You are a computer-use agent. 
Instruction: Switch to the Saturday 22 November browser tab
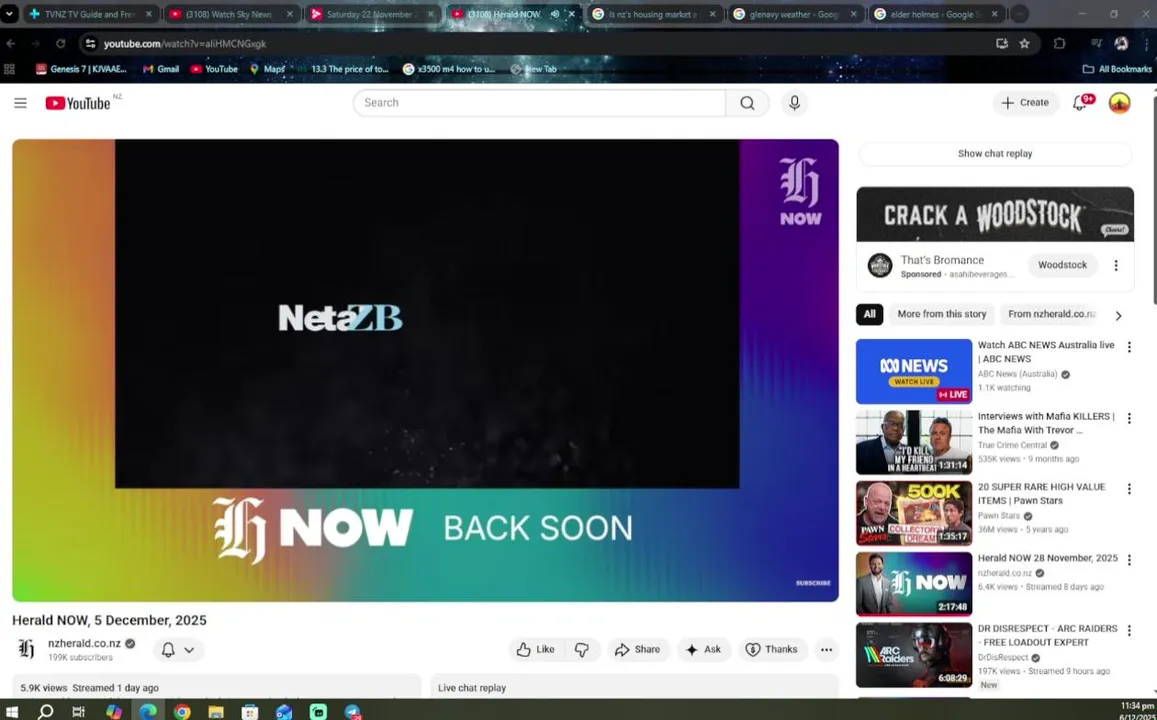point(373,14)
